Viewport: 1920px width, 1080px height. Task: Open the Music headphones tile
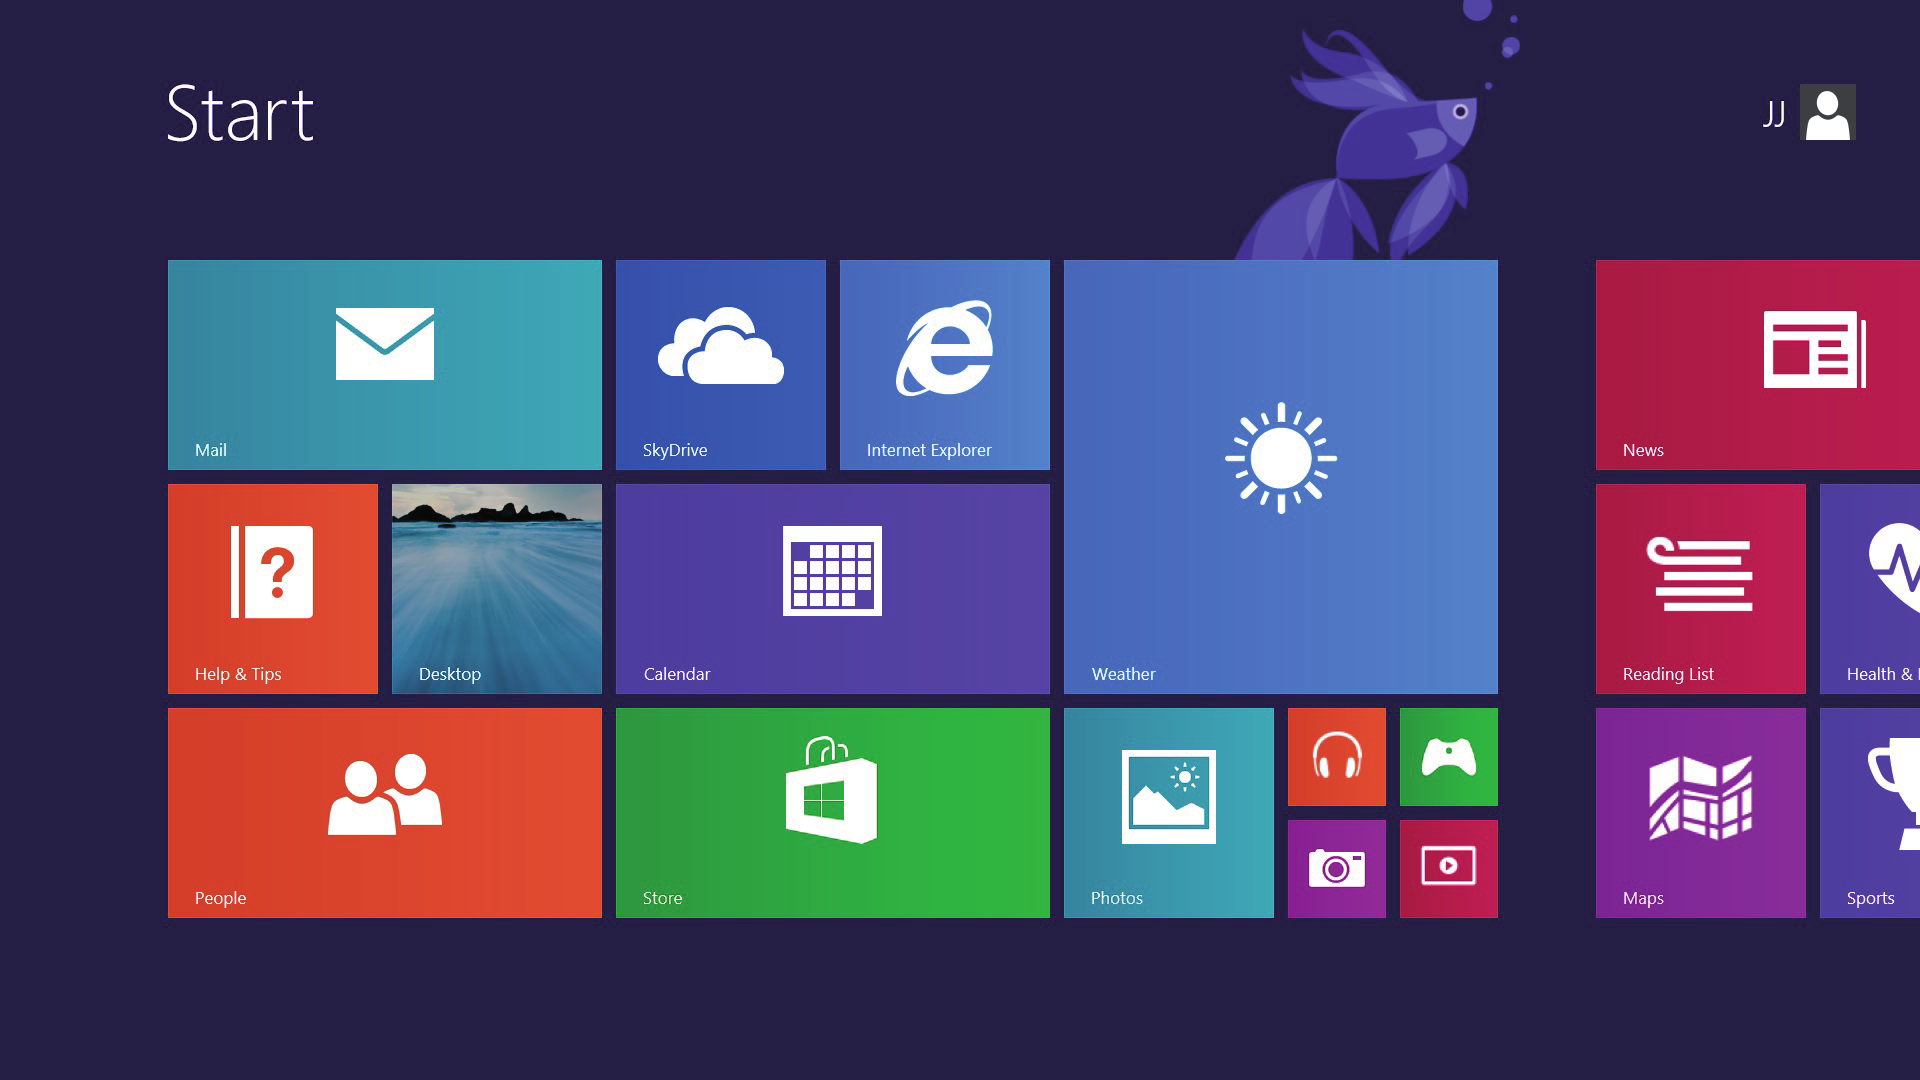click(x=1337, y=757)
